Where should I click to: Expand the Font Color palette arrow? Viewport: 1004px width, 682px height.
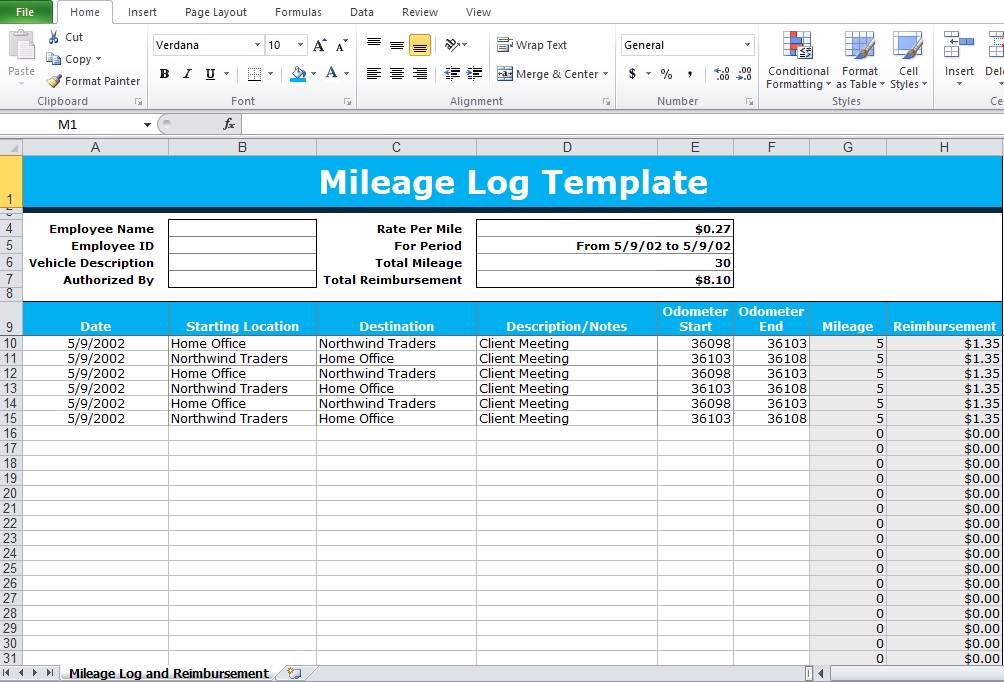click(346, 74)
